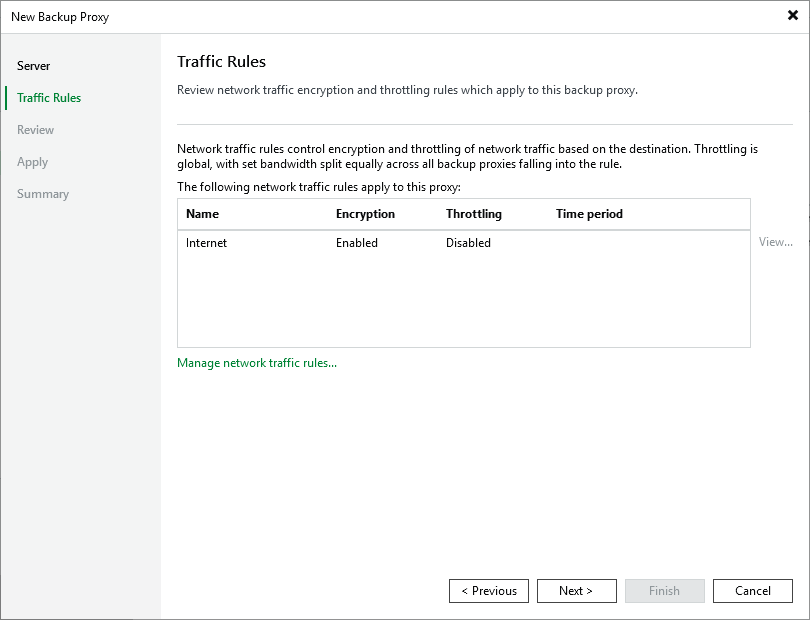Close the New Backup Proxy dialog

[x=792, y=16]
